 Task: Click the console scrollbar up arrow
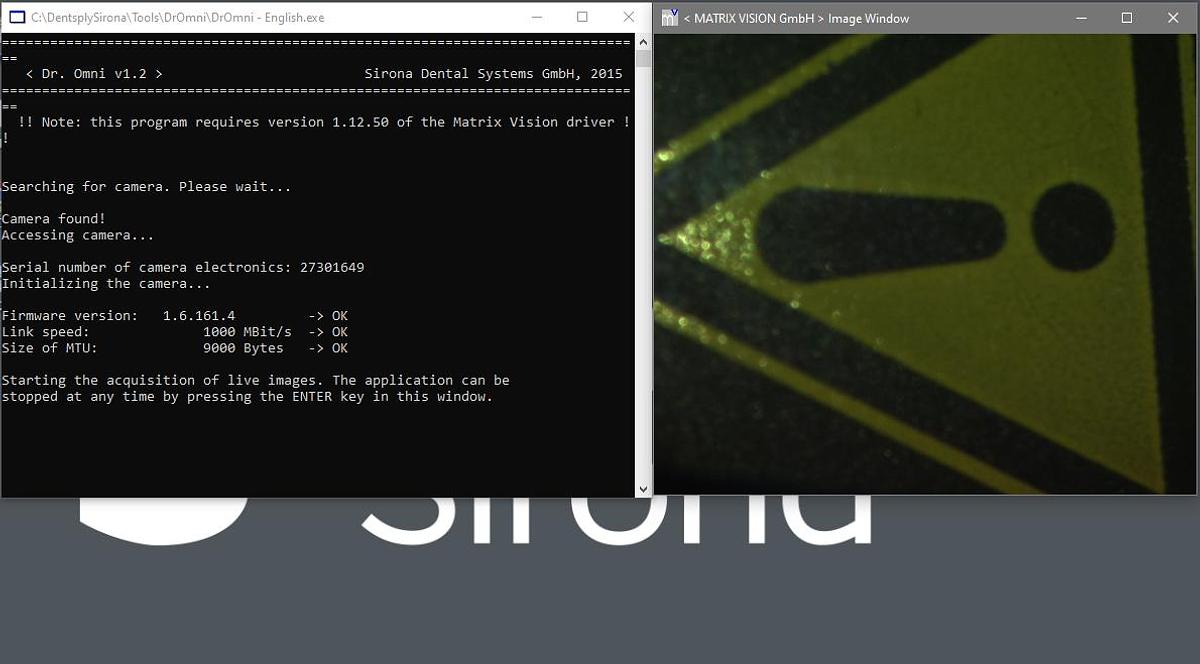click(x=643, y=42)
